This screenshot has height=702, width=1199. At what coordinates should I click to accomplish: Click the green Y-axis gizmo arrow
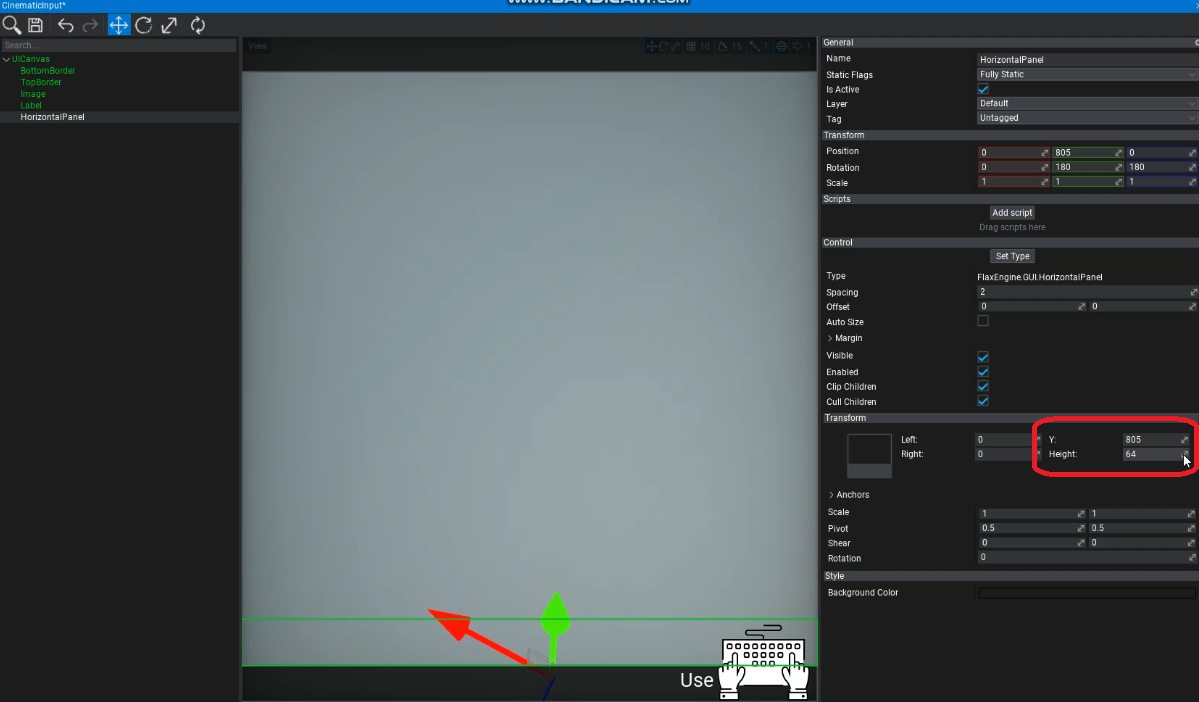click(556, 614)
